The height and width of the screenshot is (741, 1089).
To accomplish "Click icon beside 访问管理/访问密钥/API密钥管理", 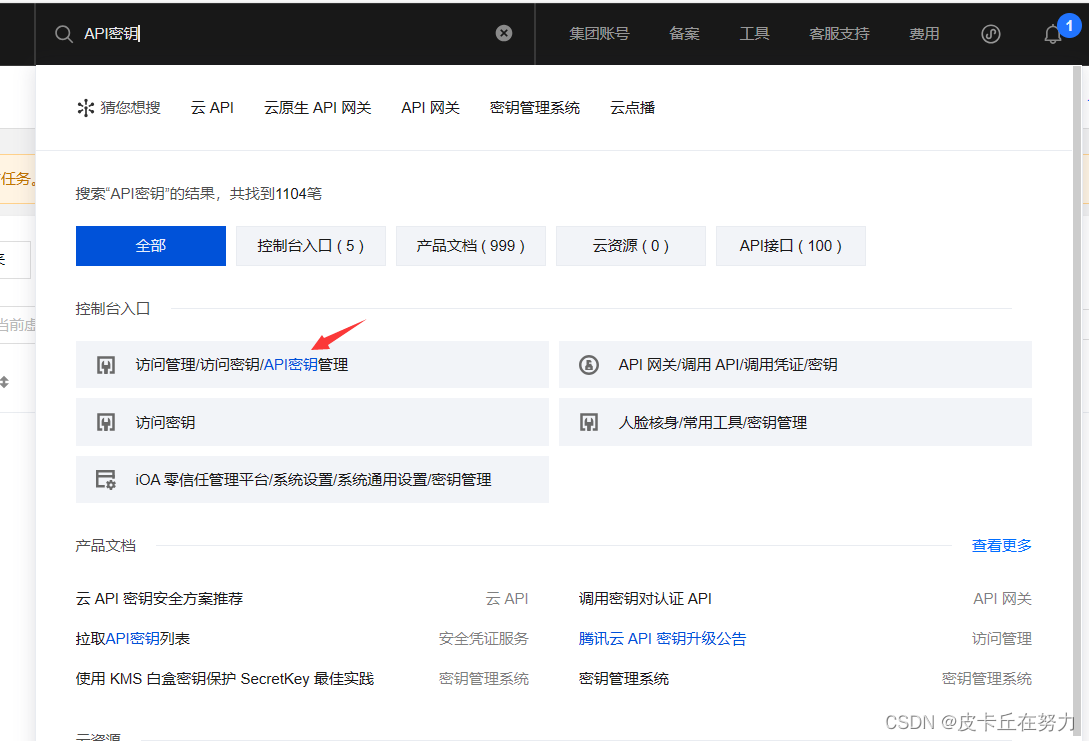I will [x=106, y=365].
